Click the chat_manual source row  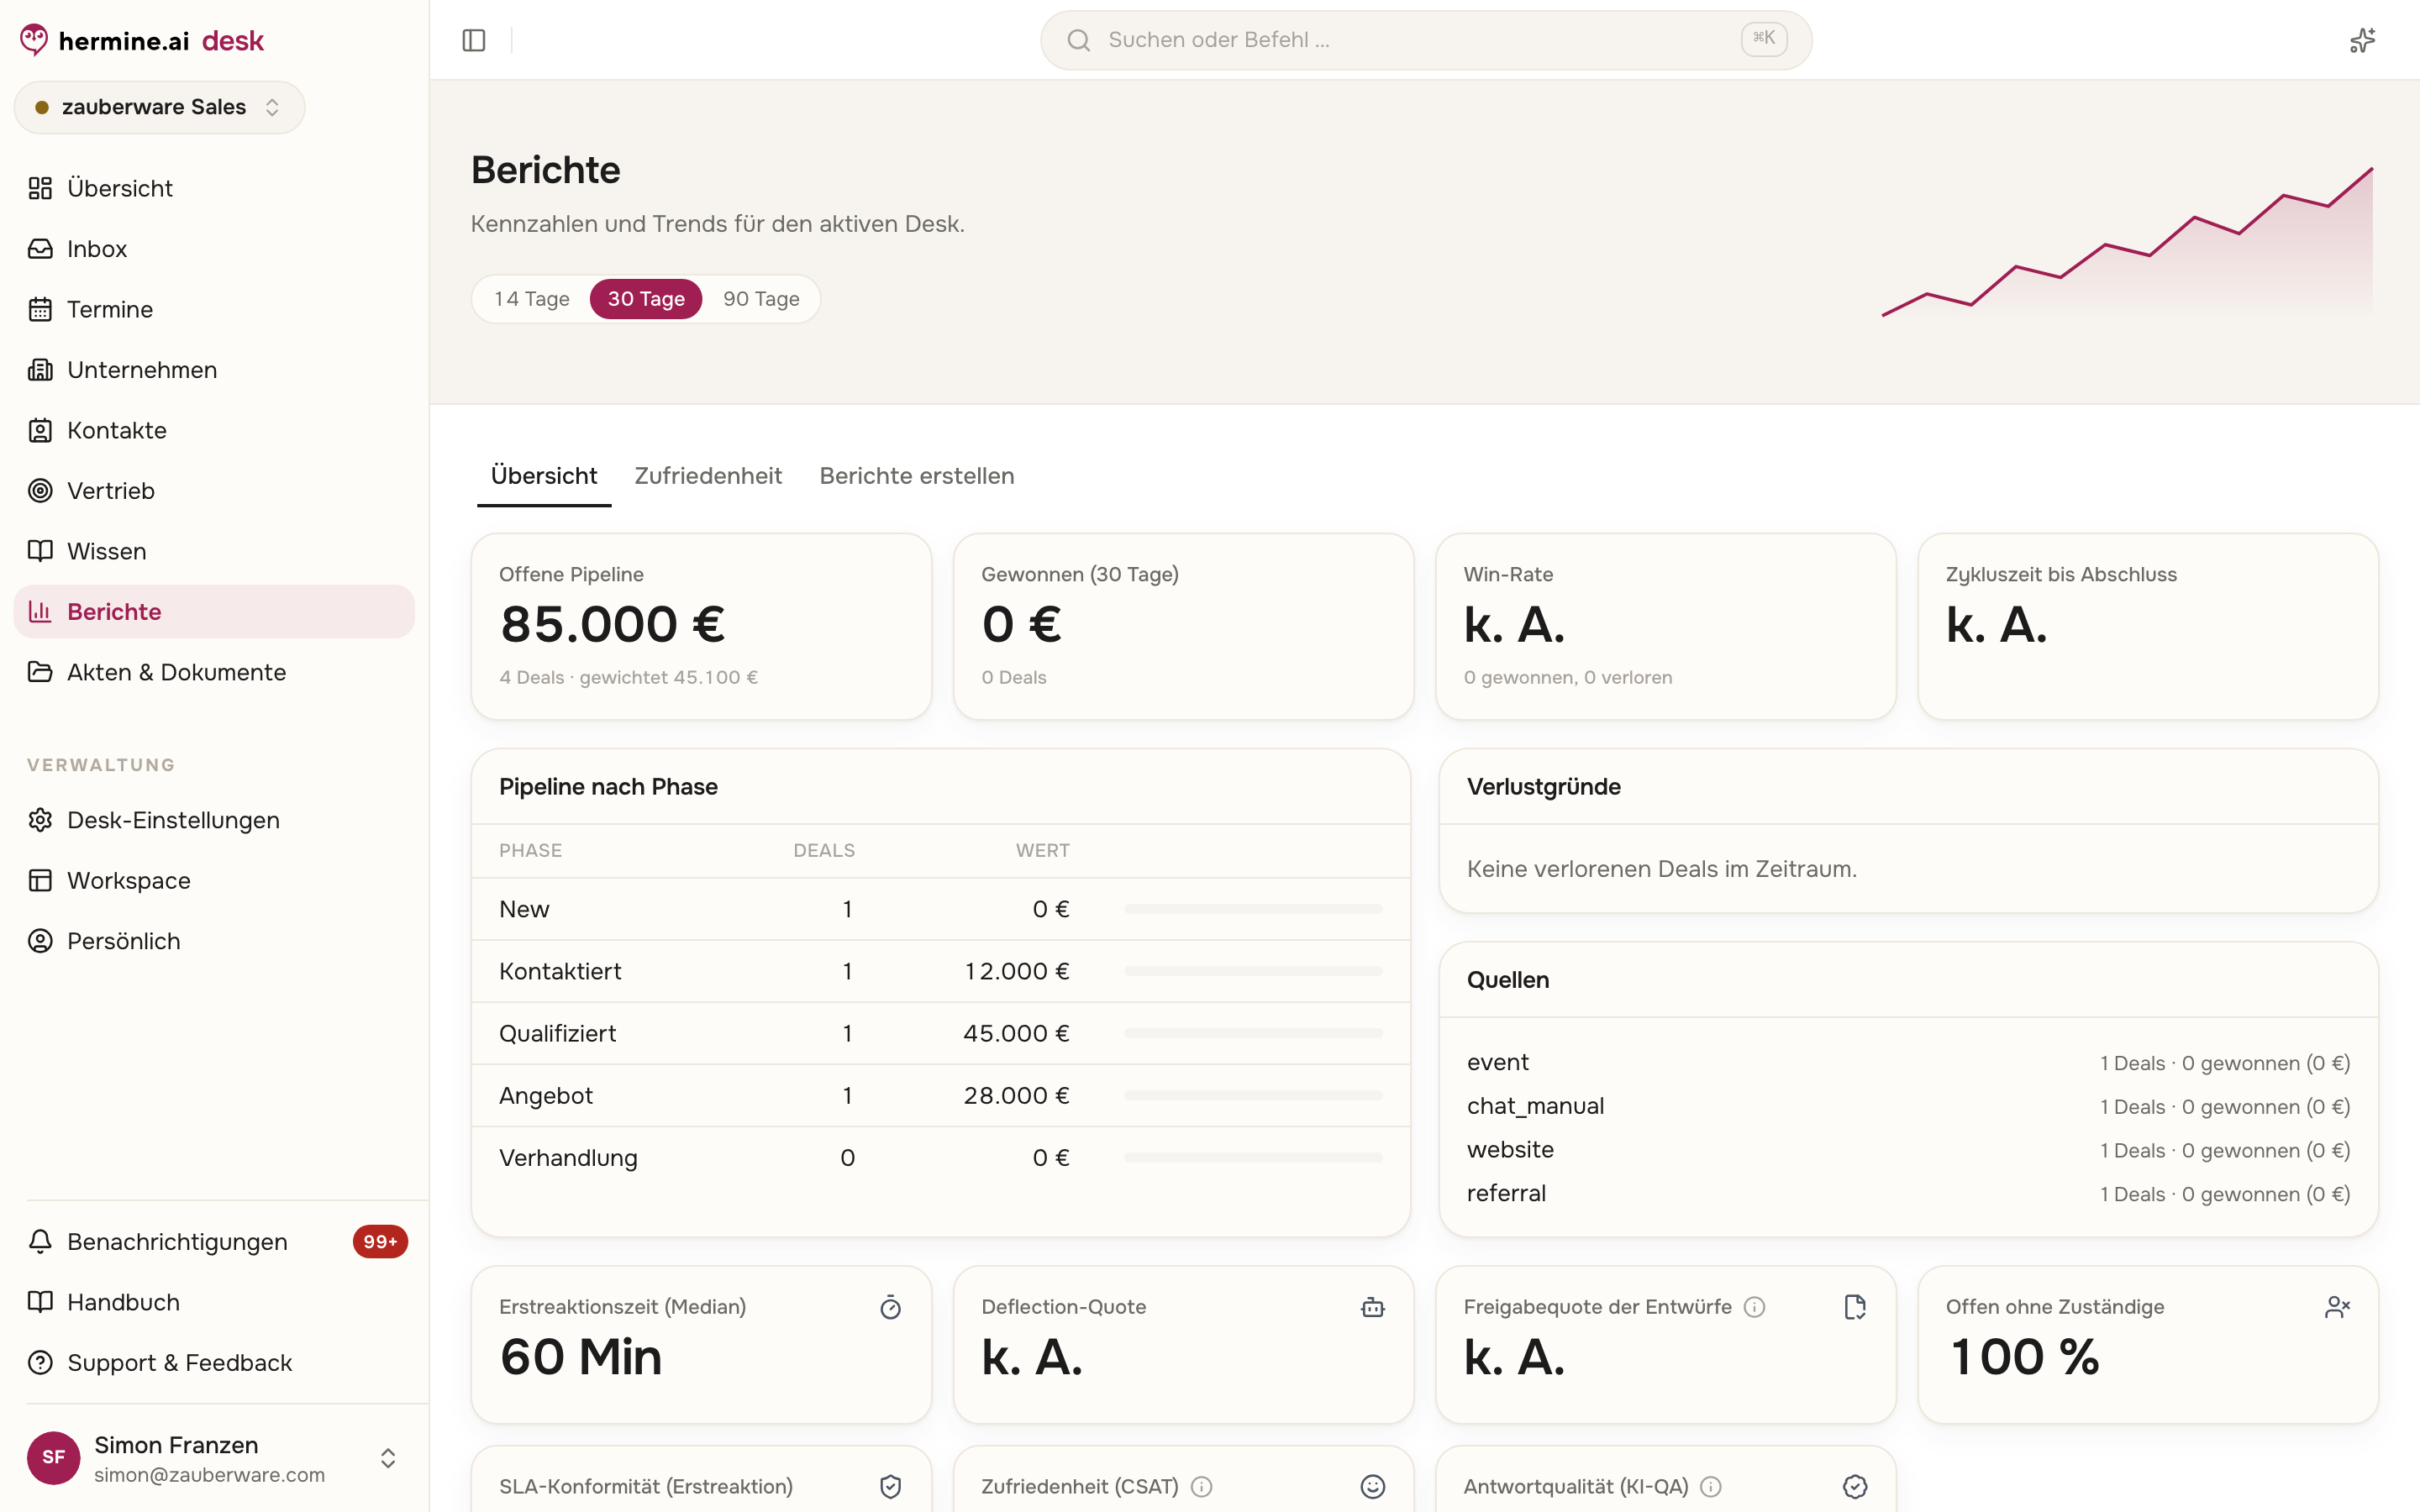(1908, 1106)
